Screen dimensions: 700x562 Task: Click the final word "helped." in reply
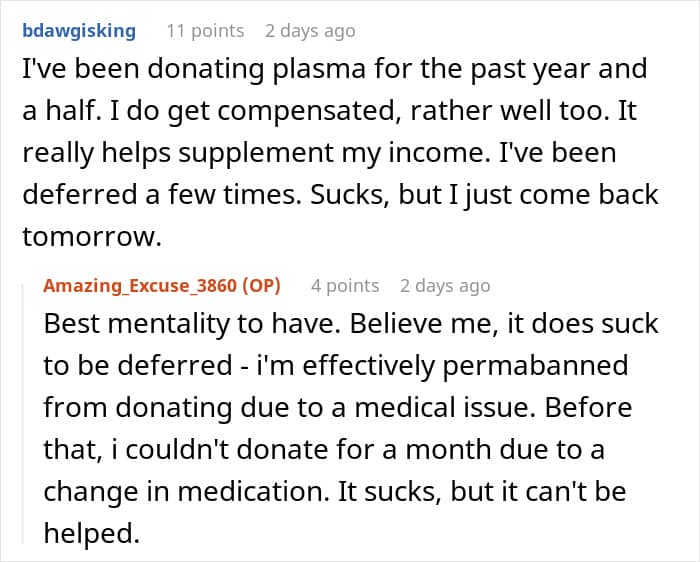pos(92,533)
